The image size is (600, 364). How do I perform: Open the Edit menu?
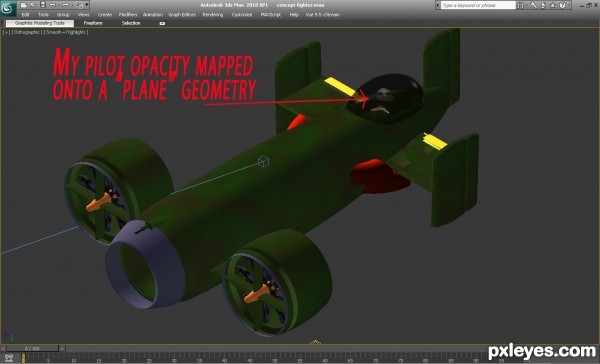25,15
